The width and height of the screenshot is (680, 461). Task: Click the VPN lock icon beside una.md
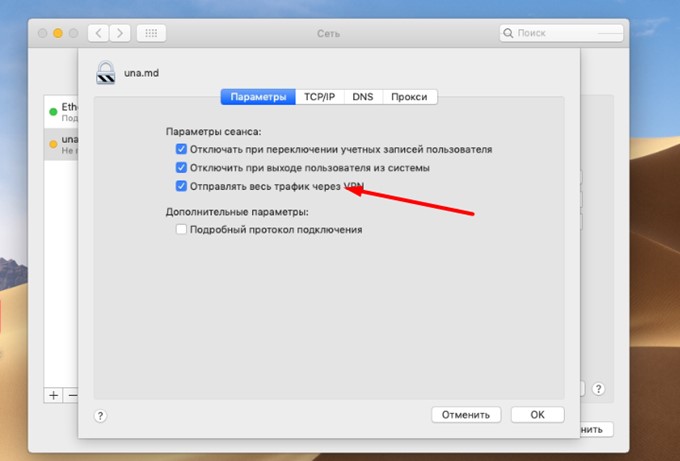coord(105,72)
